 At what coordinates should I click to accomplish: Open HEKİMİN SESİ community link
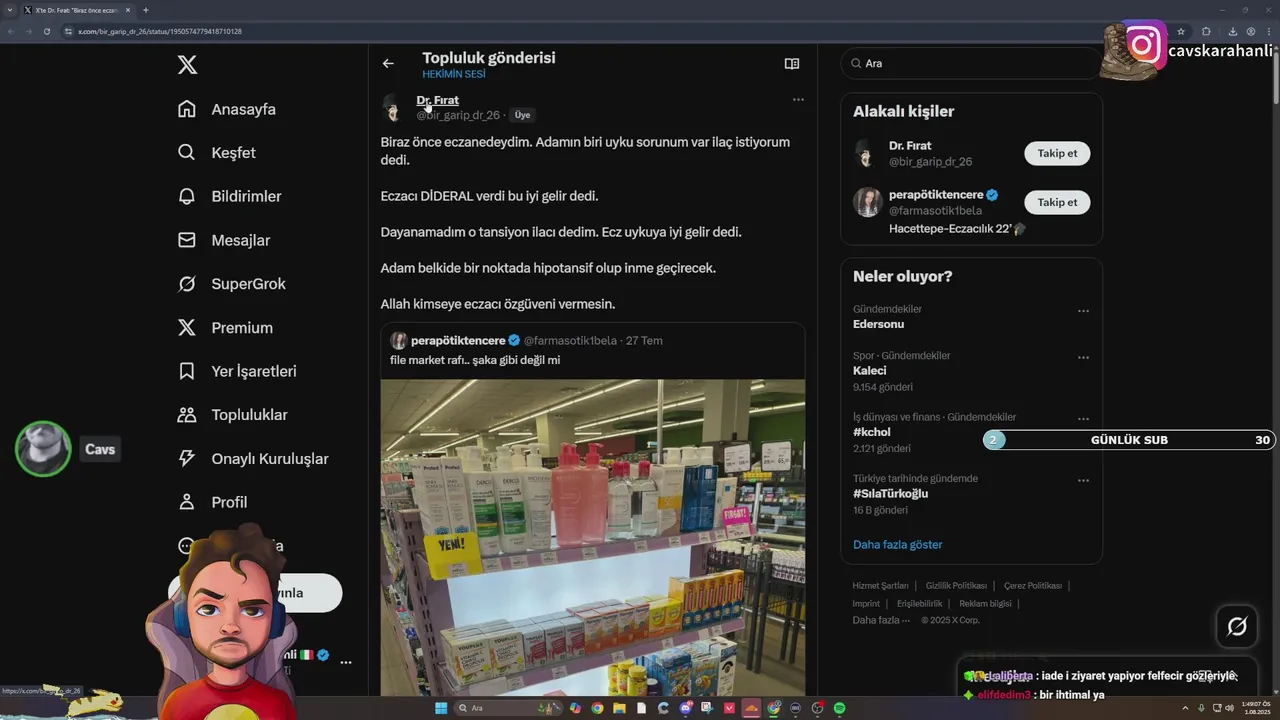pos(454,74)
